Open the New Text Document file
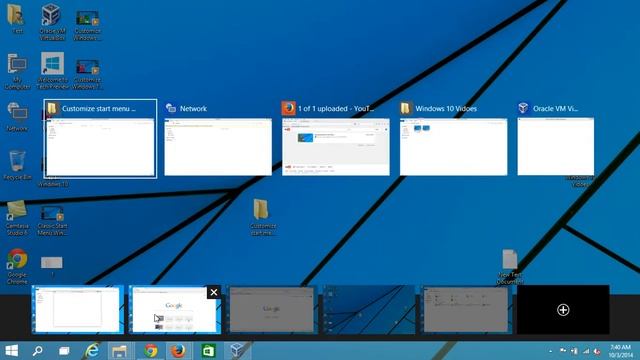This screenshot has width=640, height=360. (509, 266)
